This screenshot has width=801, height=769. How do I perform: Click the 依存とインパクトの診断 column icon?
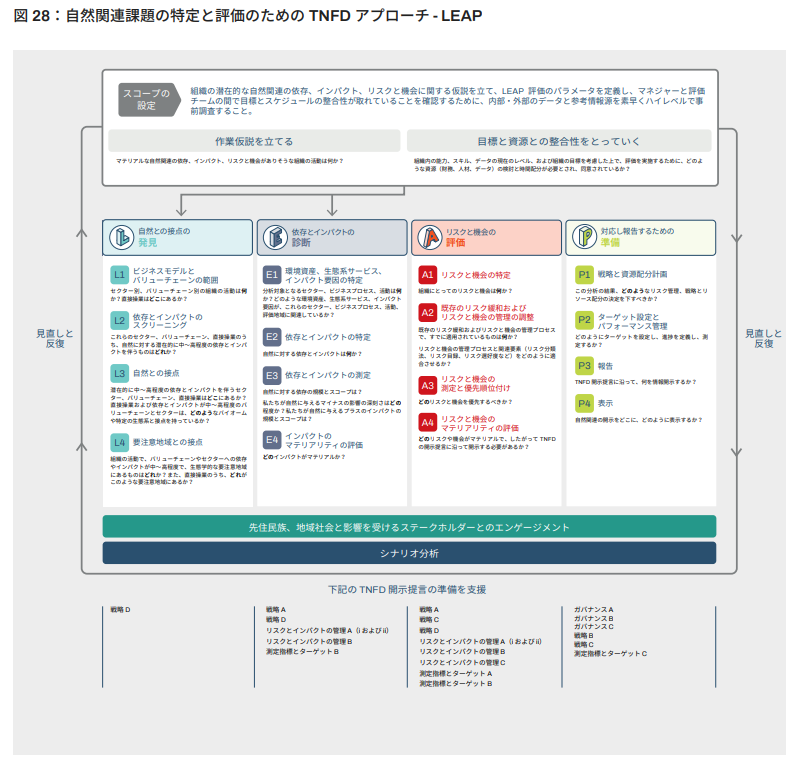[277, 237]
